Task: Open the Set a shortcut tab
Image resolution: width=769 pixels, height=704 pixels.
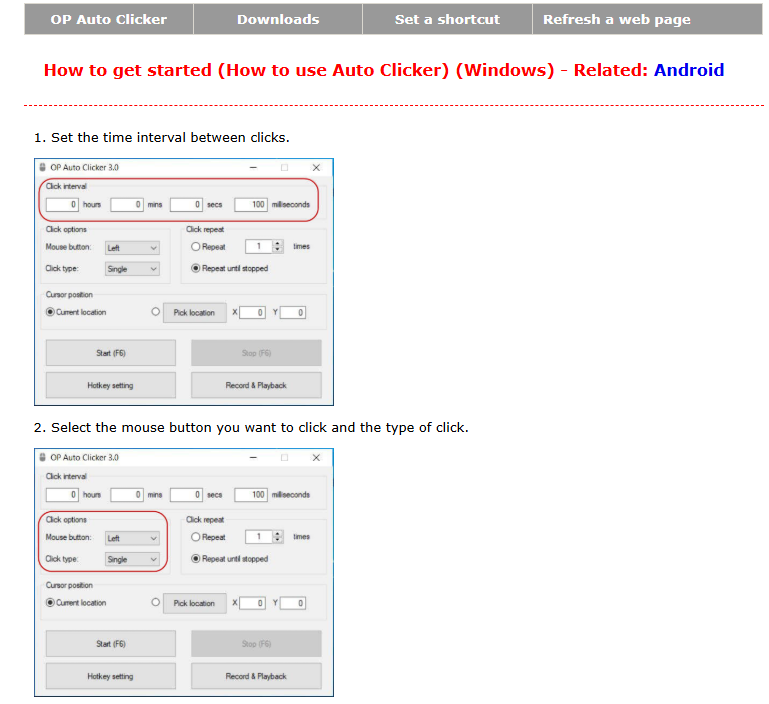Action: coord(447,19)
